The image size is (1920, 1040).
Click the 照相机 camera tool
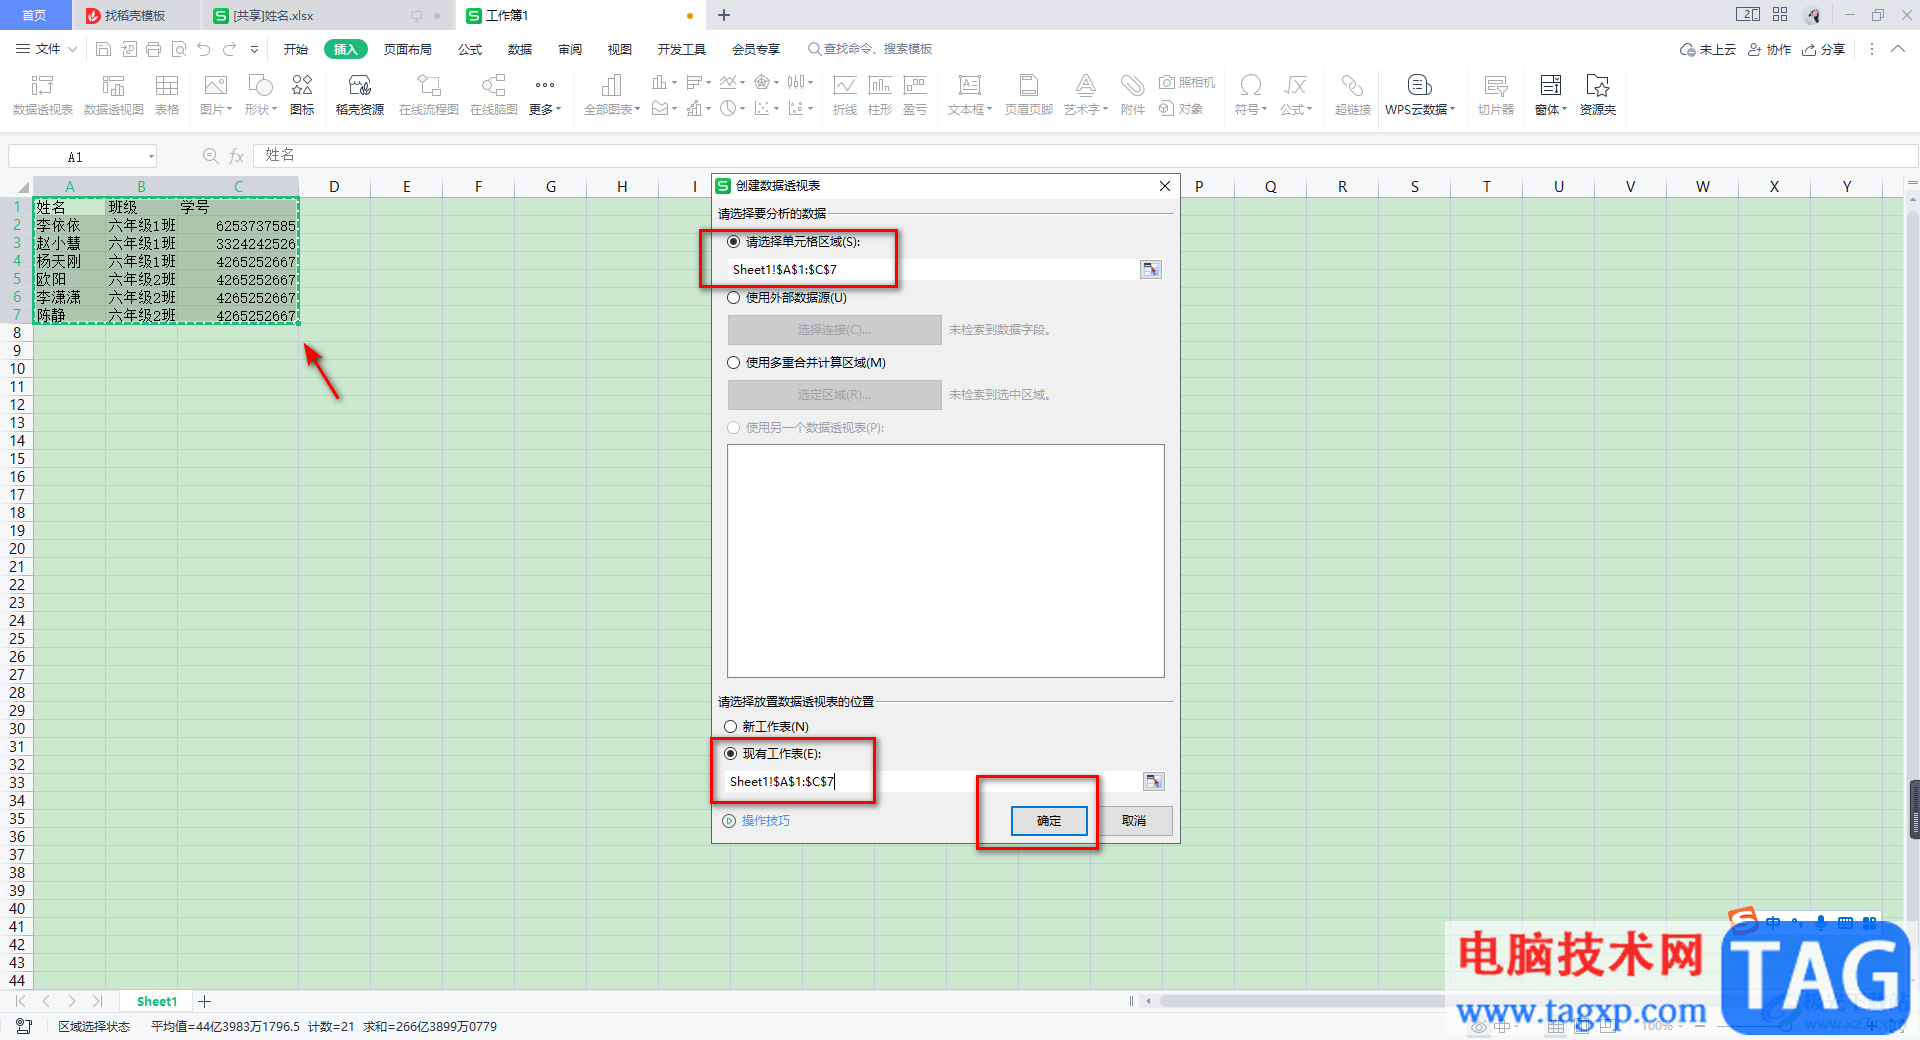1187,82
